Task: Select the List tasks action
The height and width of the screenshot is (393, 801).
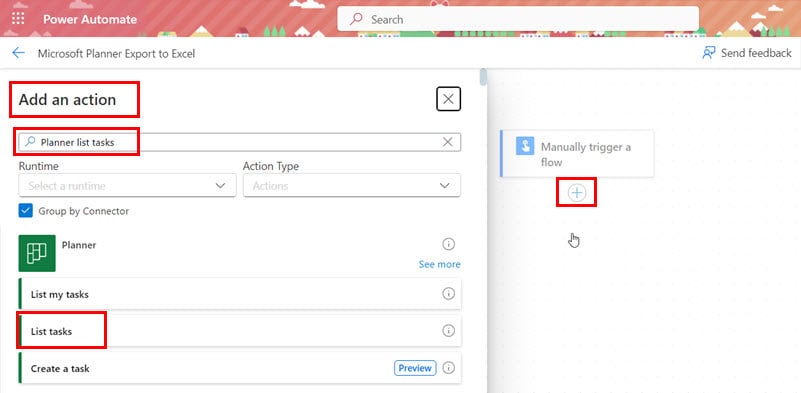Action: click(240, 331)
